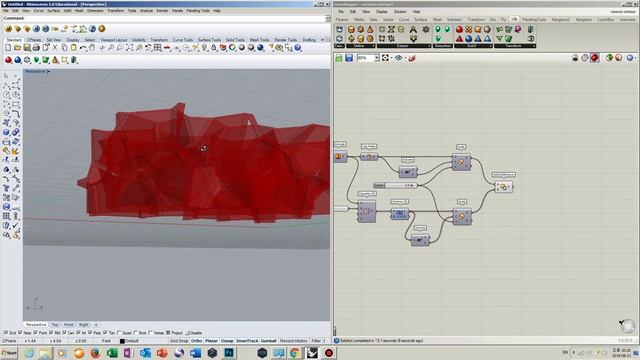
Task: Click the Paste clipboard icon in Rhino toolbar
Action: coord(73,48)
